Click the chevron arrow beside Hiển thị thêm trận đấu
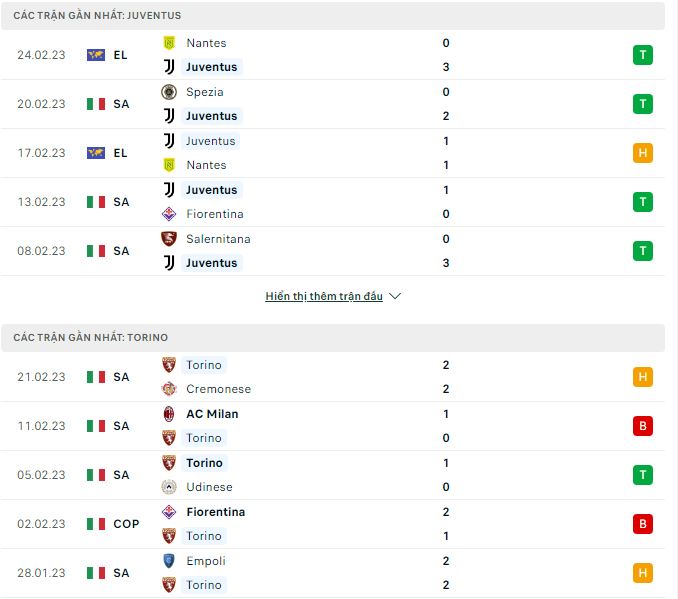 (395, 296)
